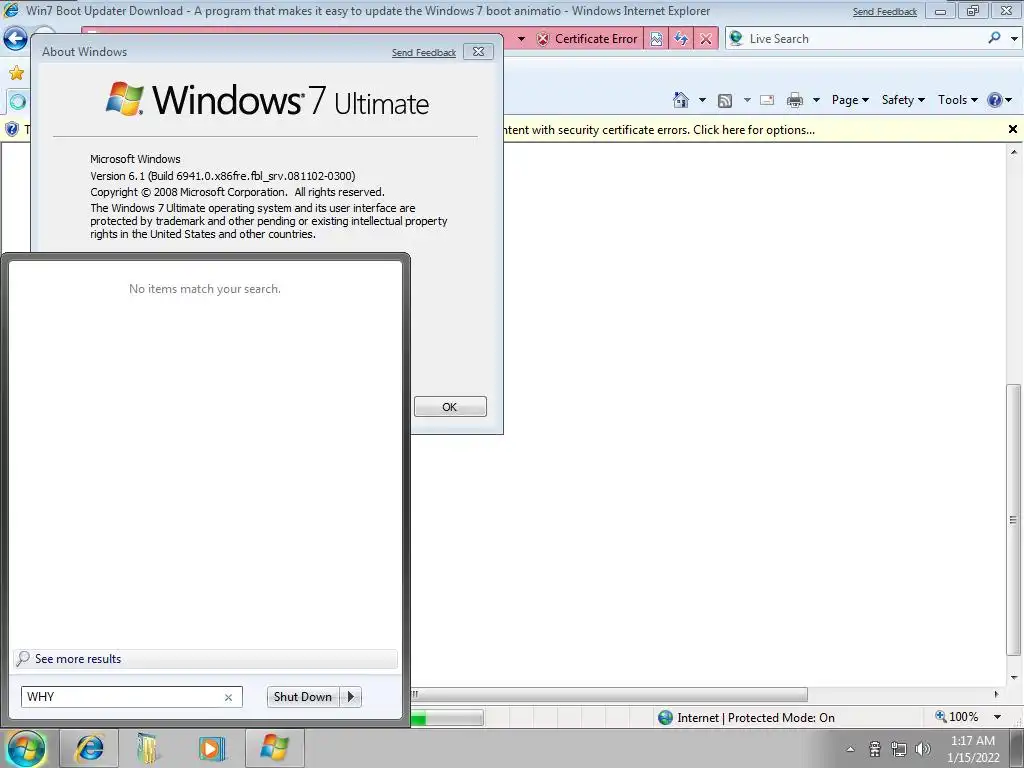1024x768 pixels.
Task: Click No items match your search text
Action: pos(205,289)
